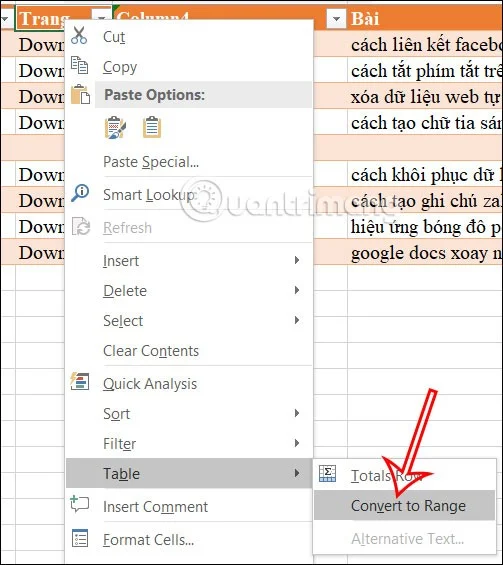
Task: Click the Copy pages icon
Action: (x=79, y=66)
